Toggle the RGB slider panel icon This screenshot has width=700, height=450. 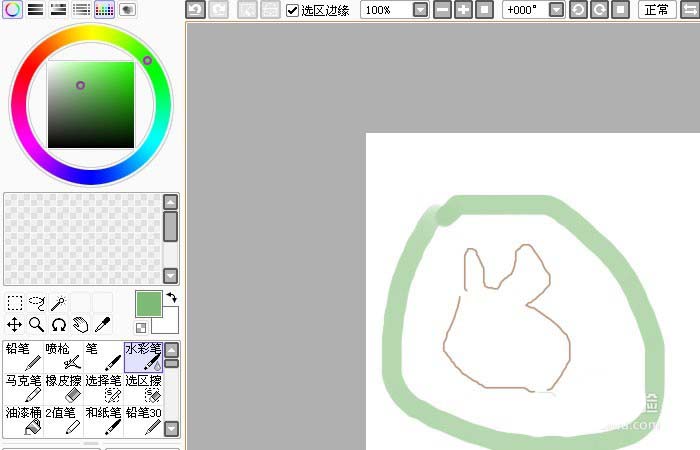[36, 9]
